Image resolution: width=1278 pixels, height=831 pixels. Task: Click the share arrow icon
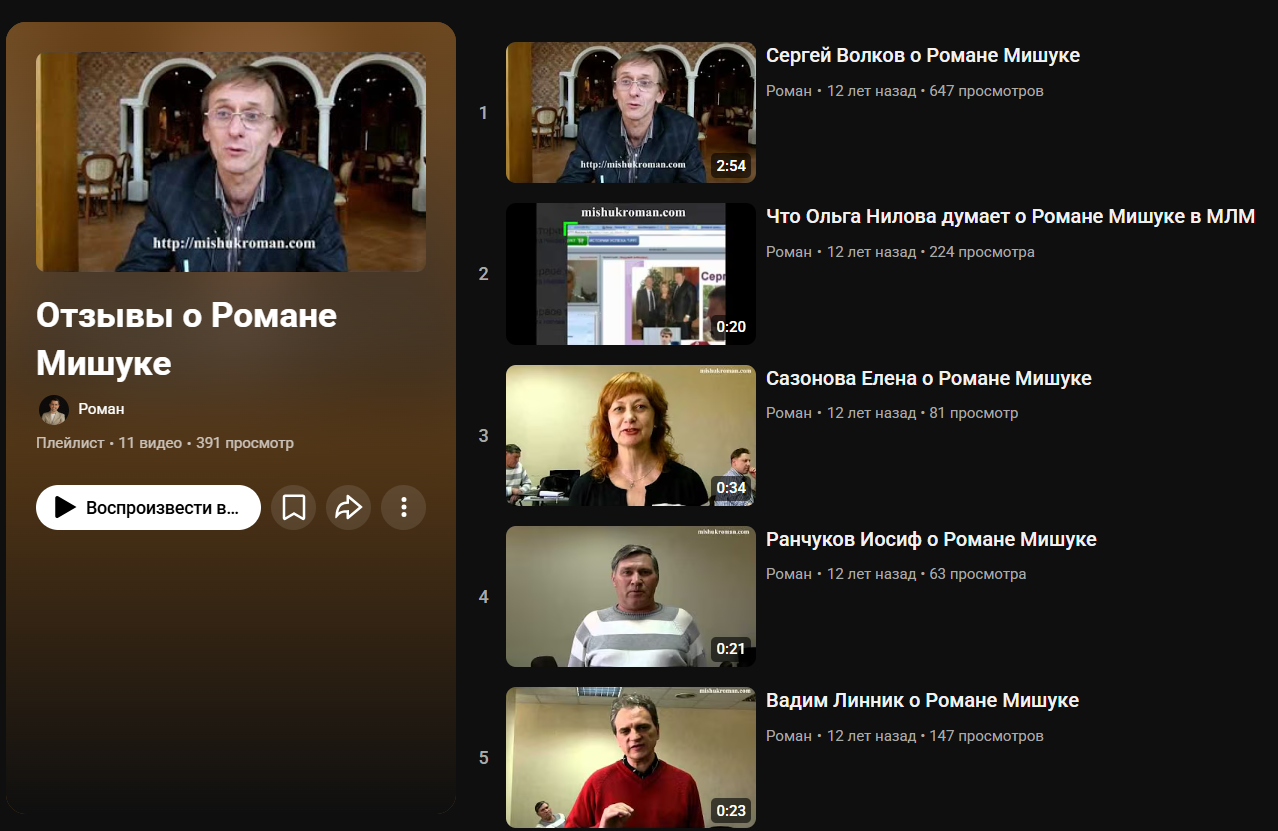coord(348,508)
